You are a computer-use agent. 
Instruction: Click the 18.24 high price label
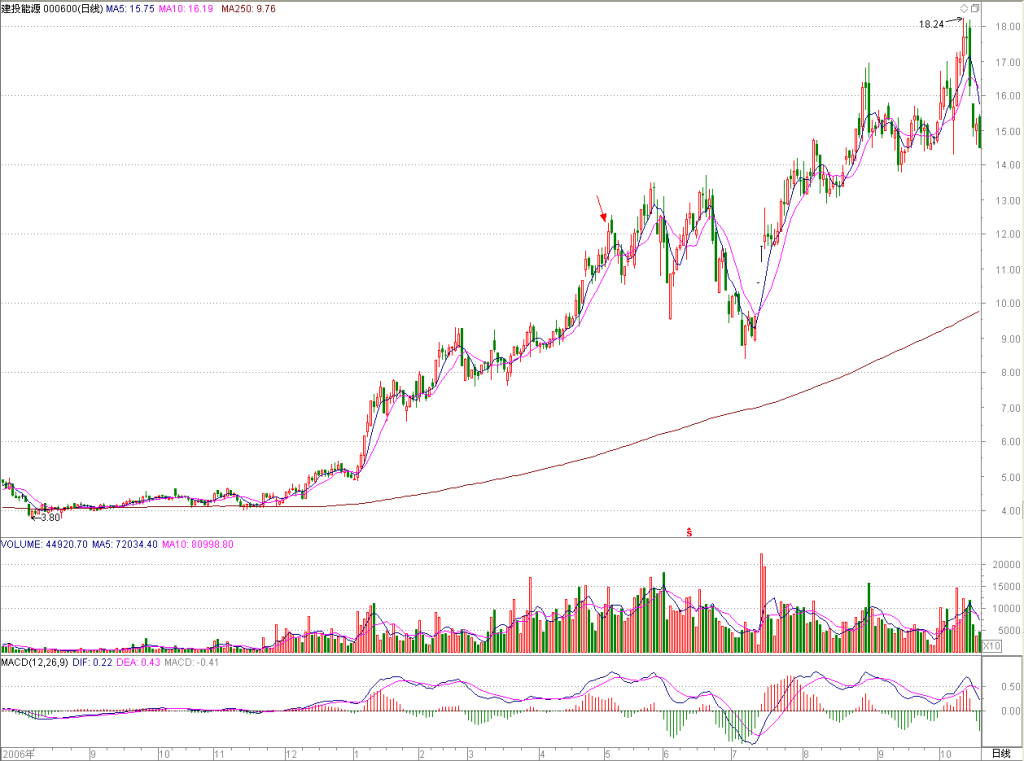coord(931,24)
